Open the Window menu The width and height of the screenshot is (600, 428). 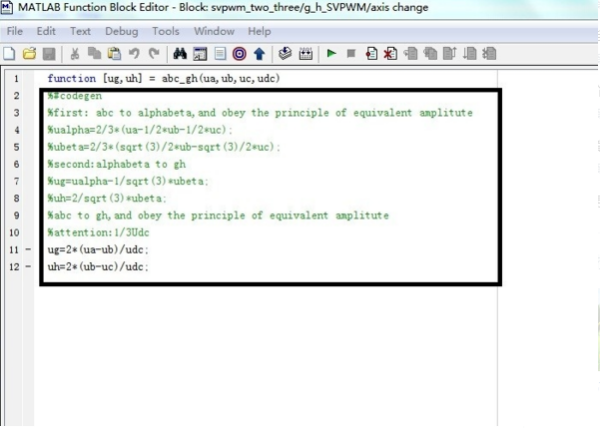(214, 31)
